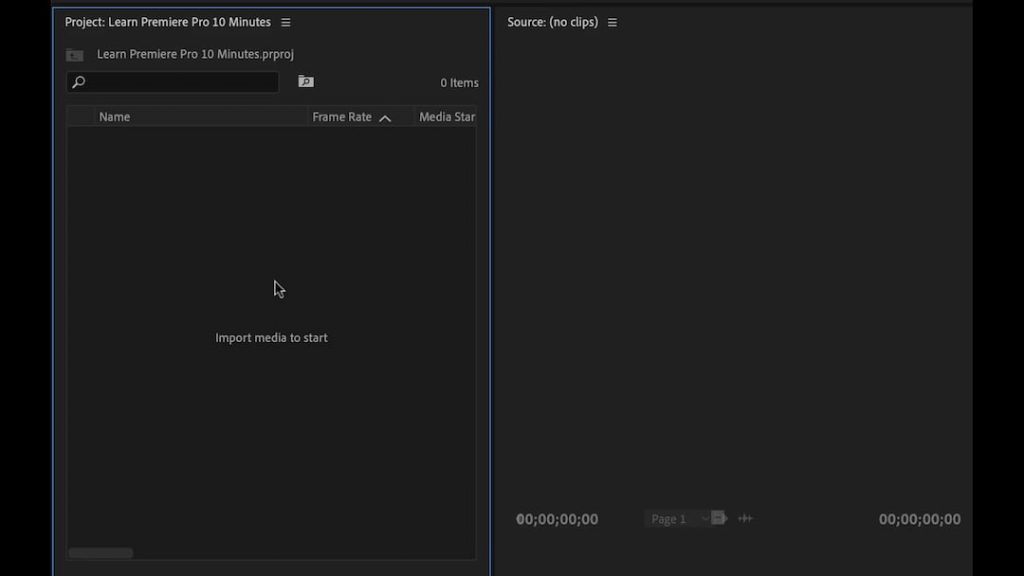This screenshot has width=1024, height=576.
Task: Click the horizontal scrollbar at panel bottom
Action: pyautogui.click(x=100, y=552)
